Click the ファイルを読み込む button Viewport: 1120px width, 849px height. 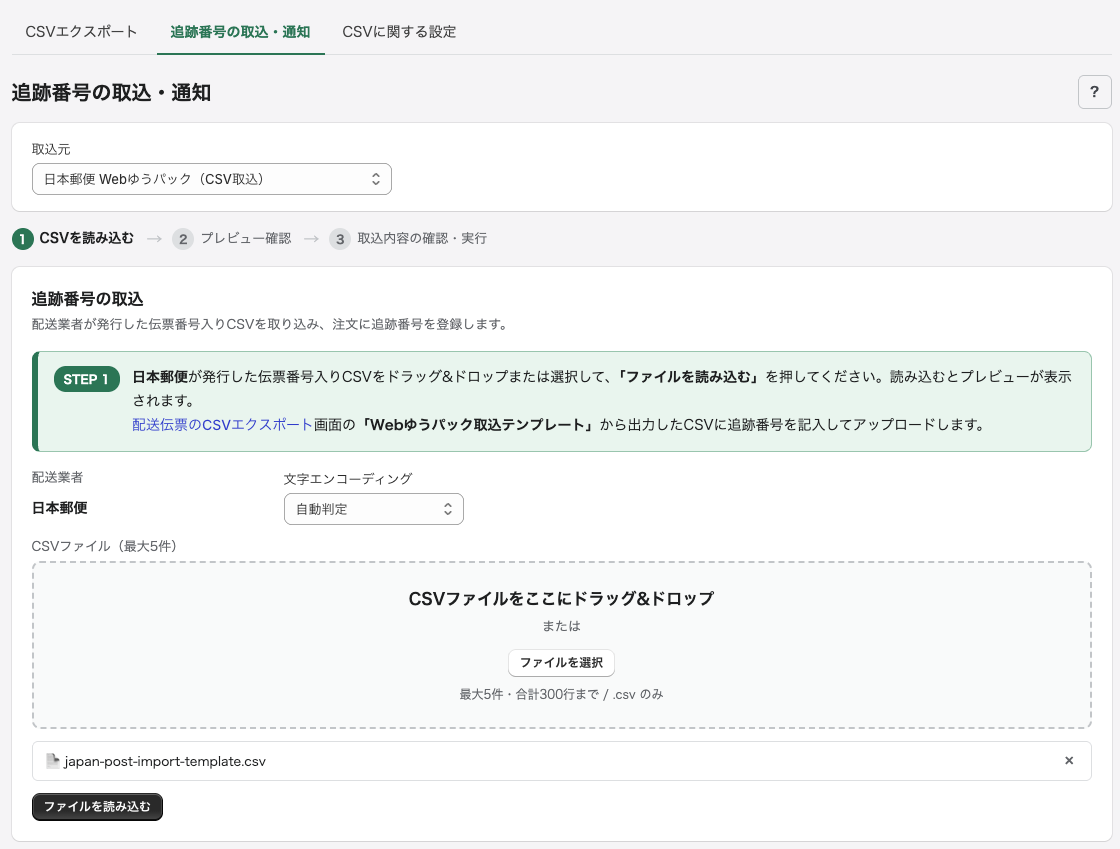pyautogui.click(x=97, y=807)
